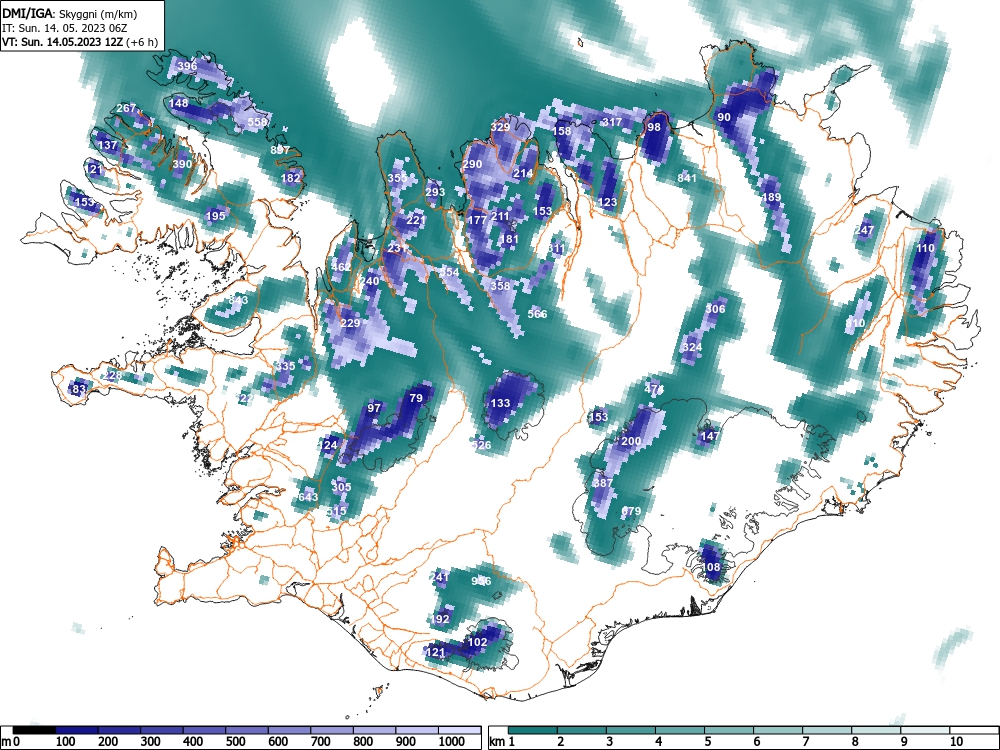Click the visibility value 679

[x=631, y=511]
